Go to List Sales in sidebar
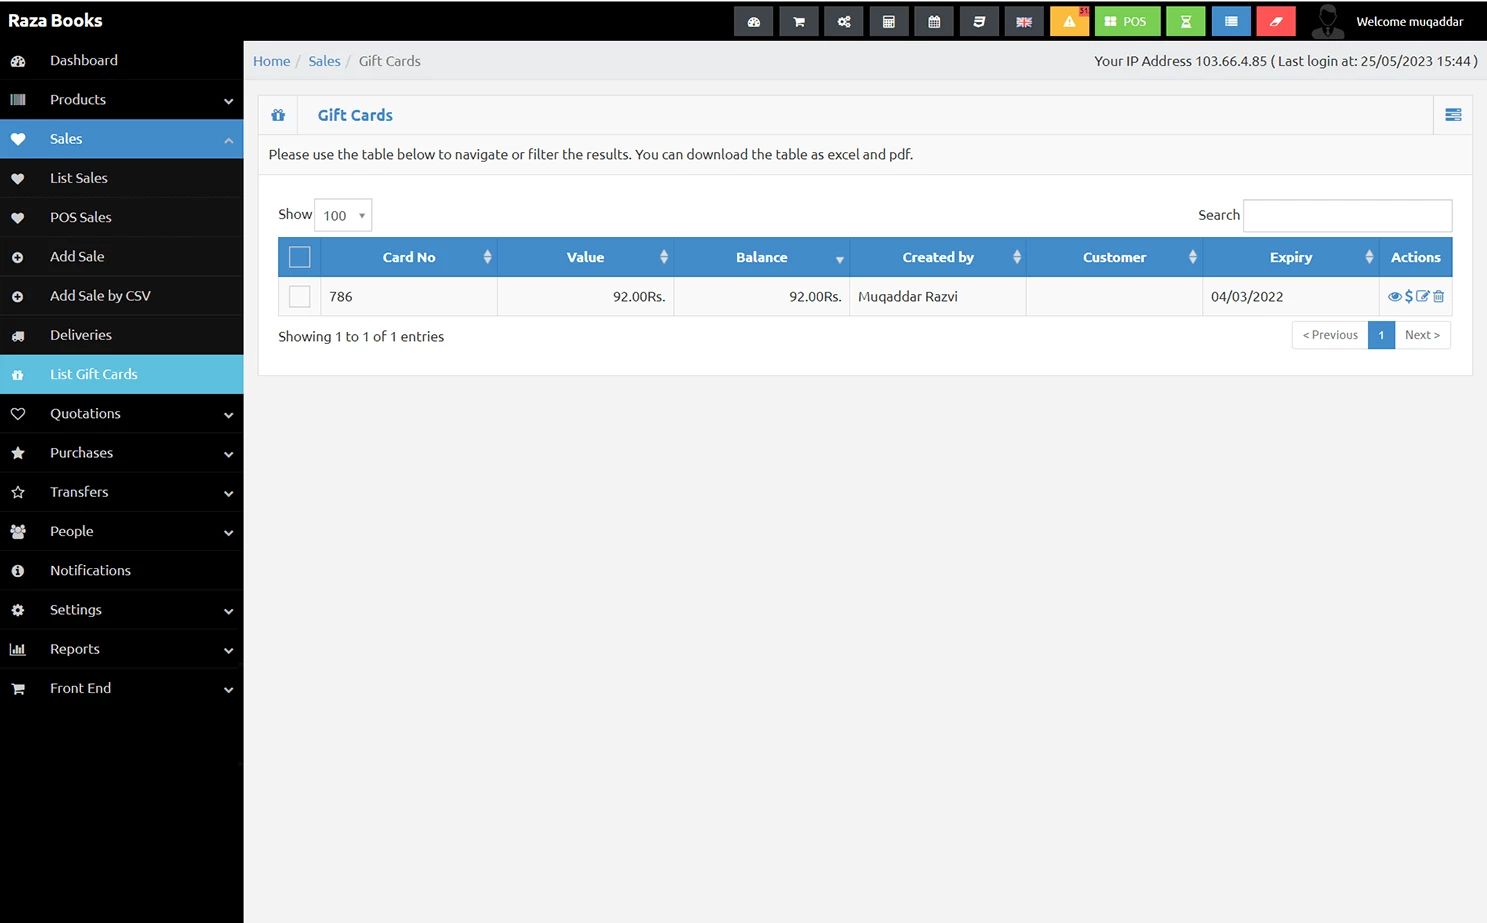 coord(79,178)
